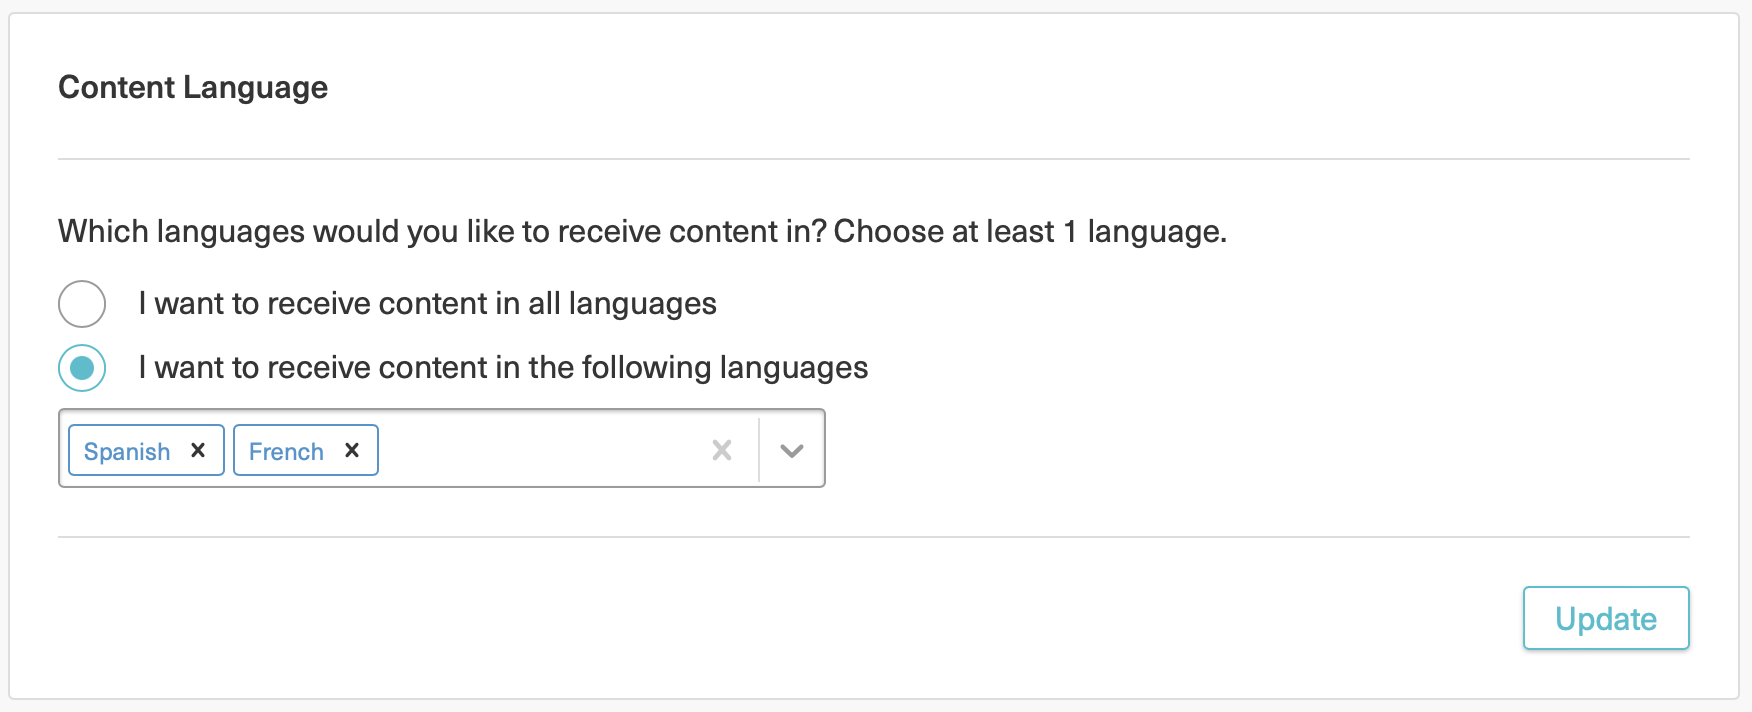Focus the empty area of language input
This screenshot has width=1752, height=712.
coord(540,451)
